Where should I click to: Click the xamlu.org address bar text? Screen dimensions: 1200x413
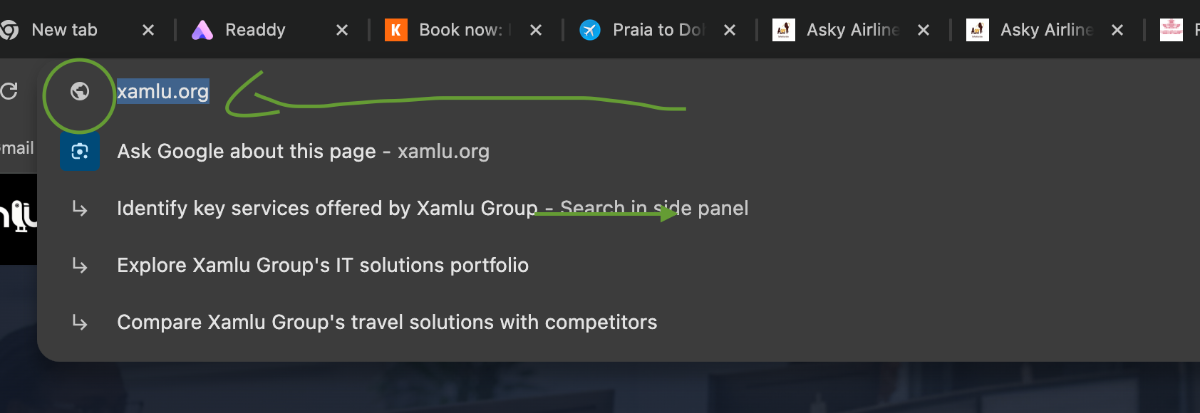pyautogui.click(x=163, y=92)
